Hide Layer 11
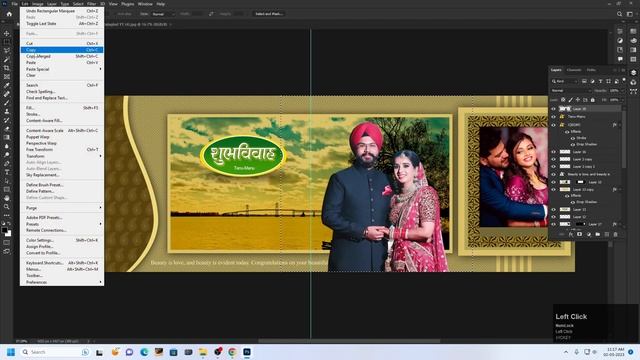Image resolution: width=640 pixels, height=360 pixels. coord(554,210)
